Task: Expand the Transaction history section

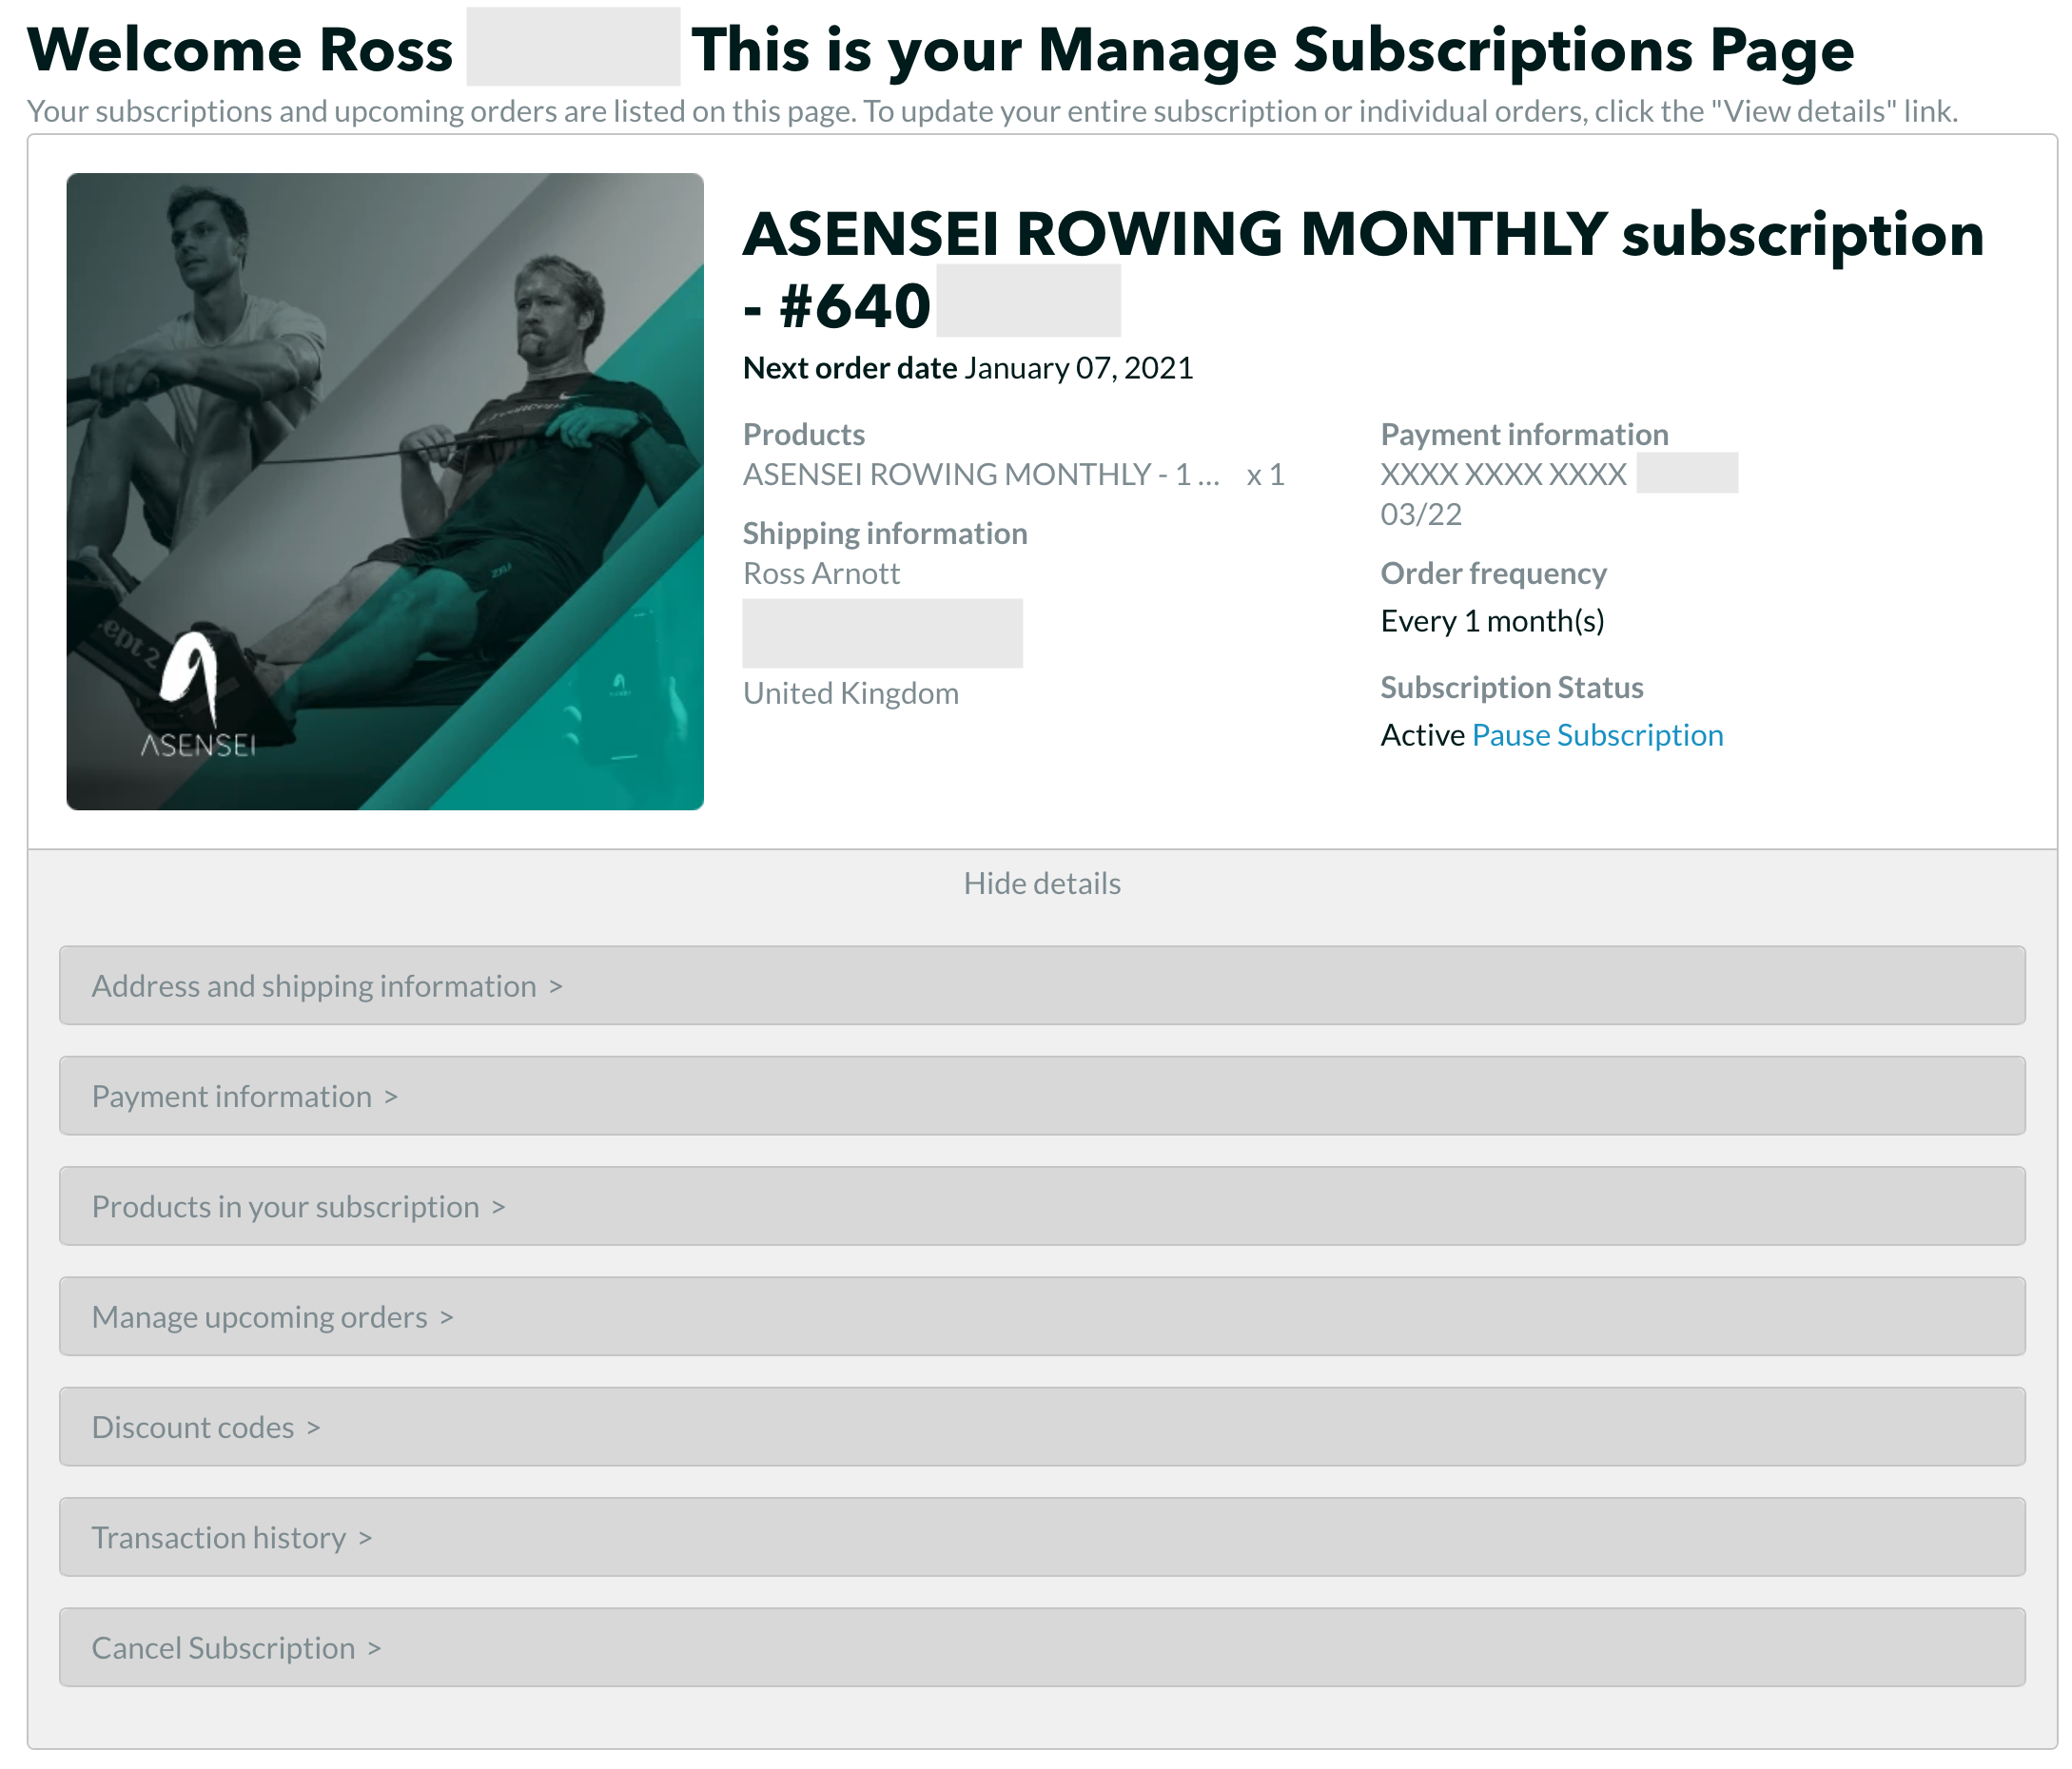Action: click(x=1042, y=1537)
